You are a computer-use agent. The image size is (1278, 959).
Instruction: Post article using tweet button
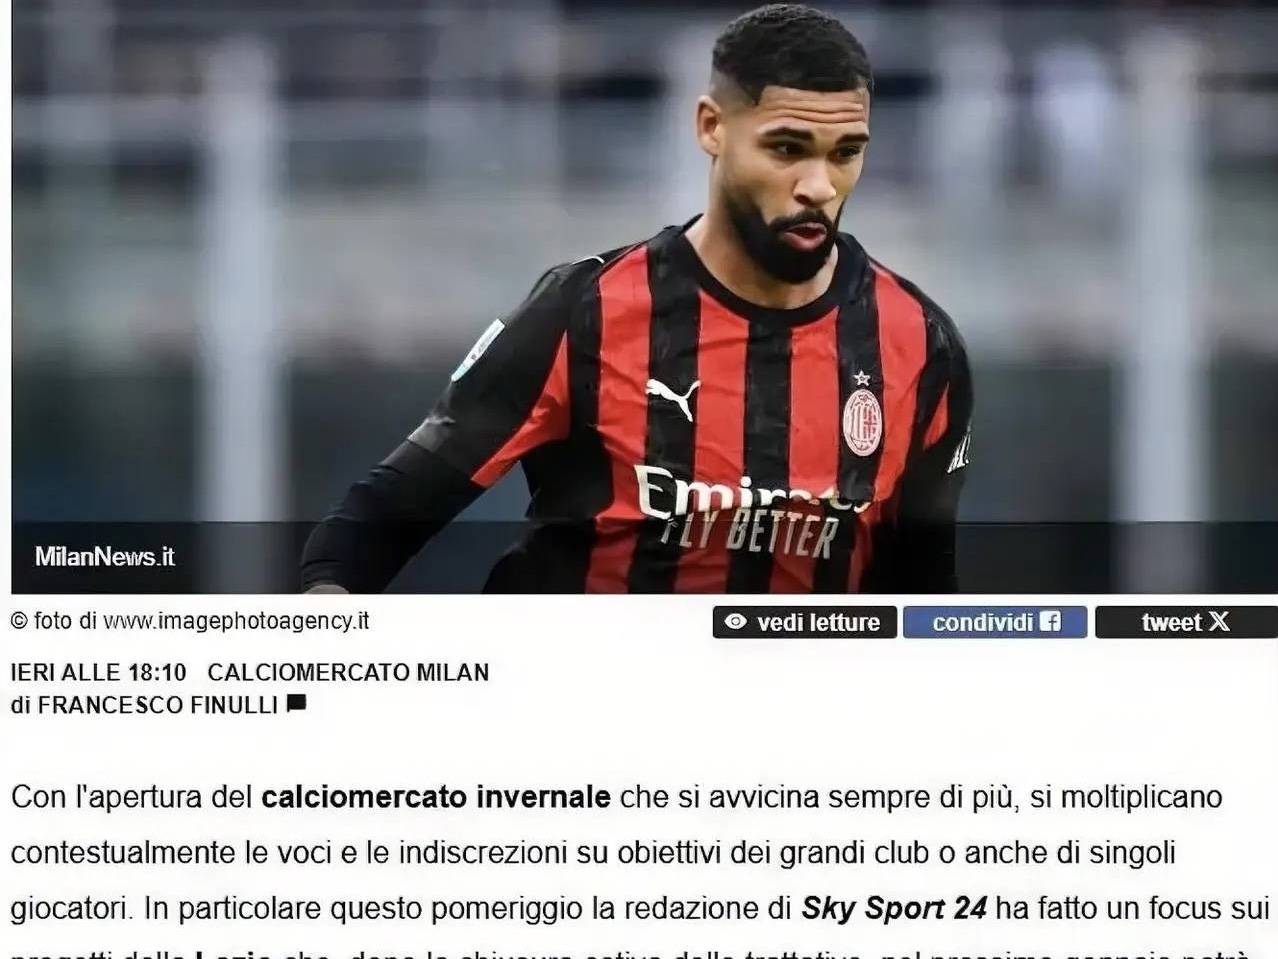tap(1186, 622)
